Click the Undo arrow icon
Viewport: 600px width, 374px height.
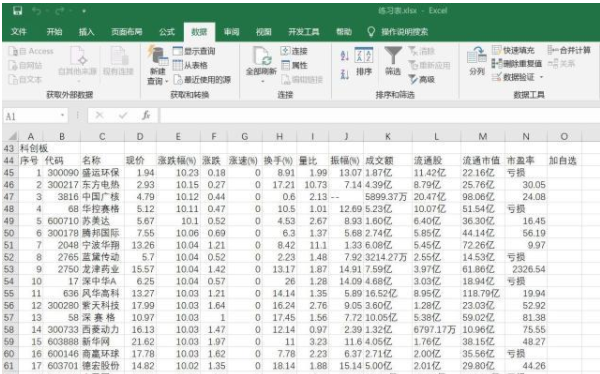37,11
